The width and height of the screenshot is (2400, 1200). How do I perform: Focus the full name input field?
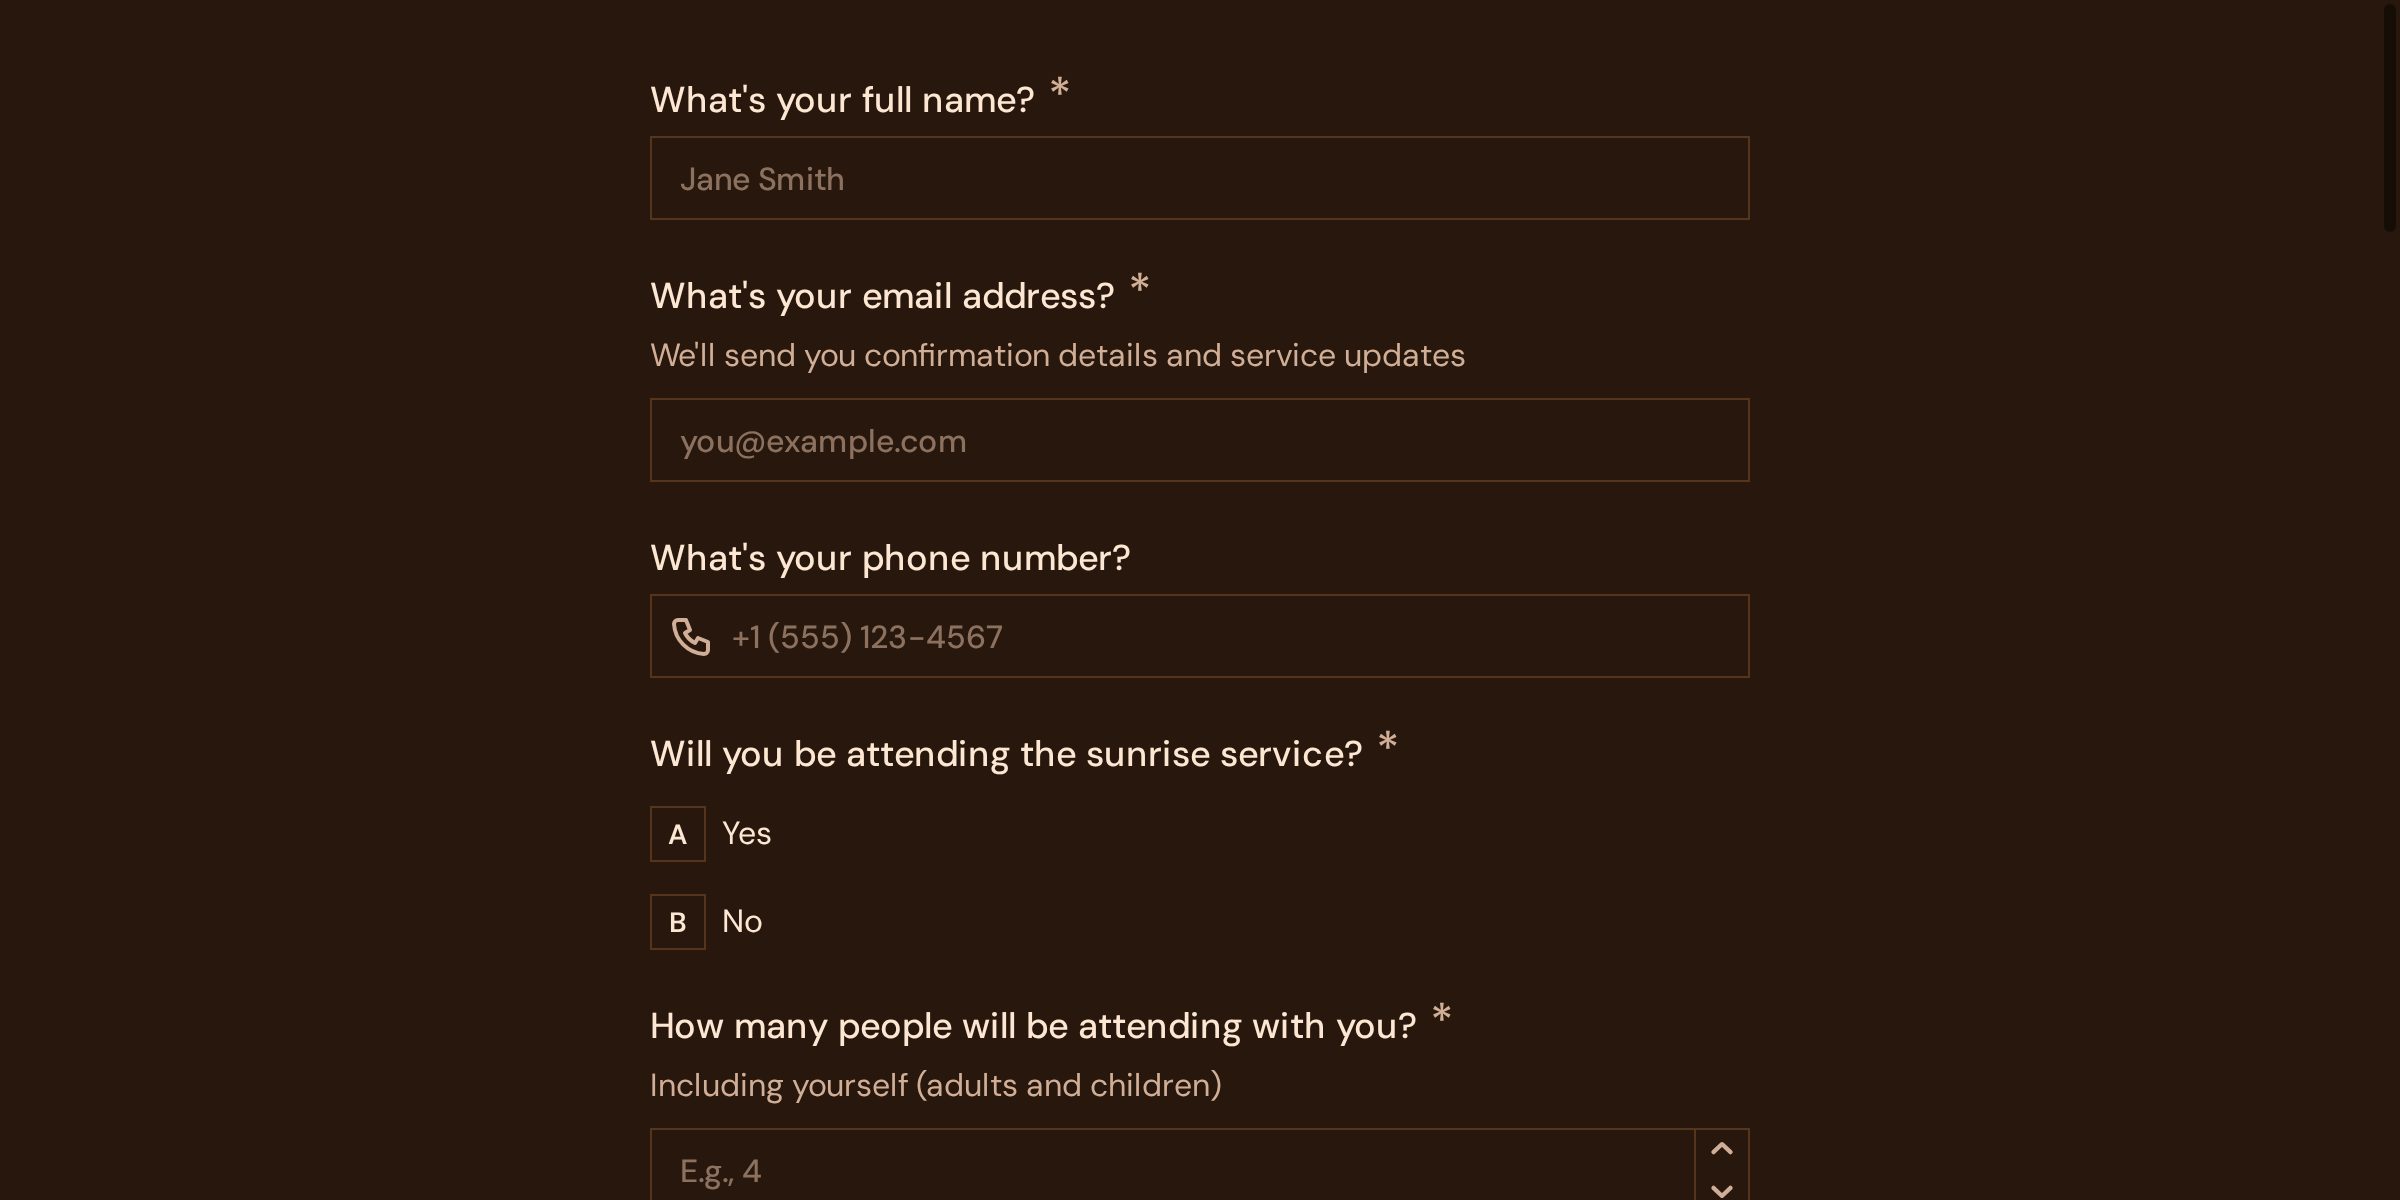click(x=1200, y=178)
